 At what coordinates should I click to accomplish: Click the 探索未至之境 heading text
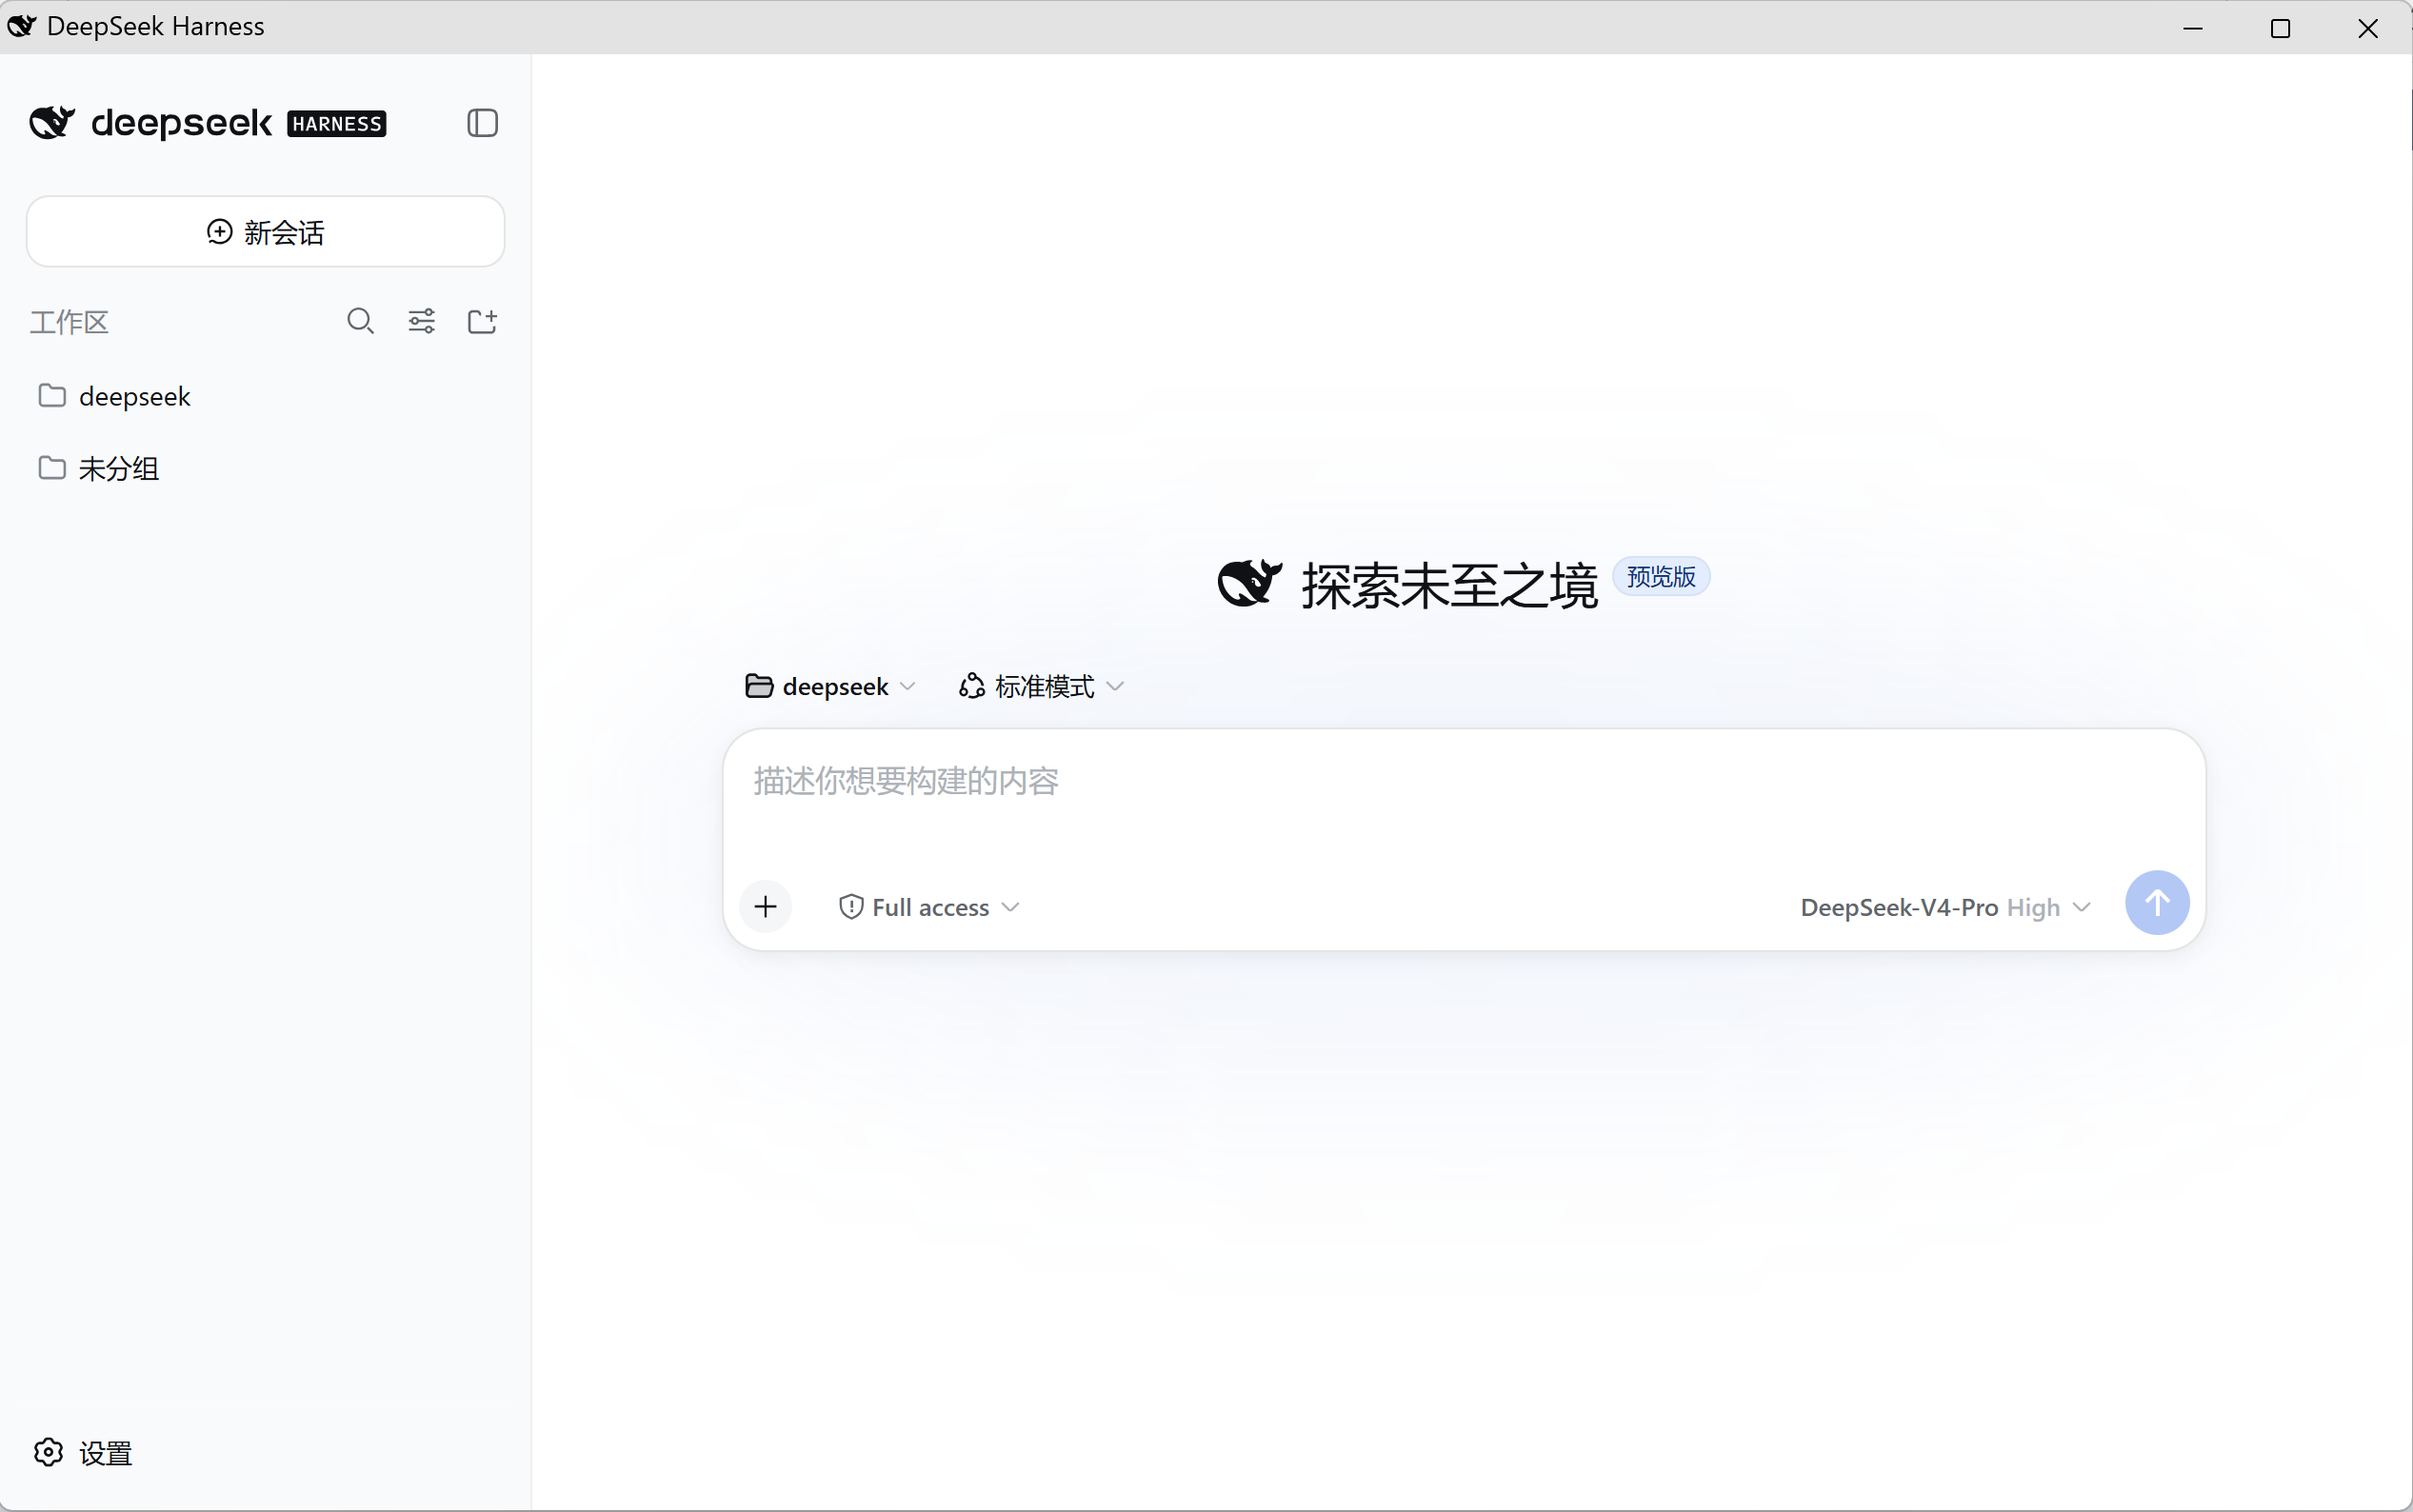point(1449,586)
